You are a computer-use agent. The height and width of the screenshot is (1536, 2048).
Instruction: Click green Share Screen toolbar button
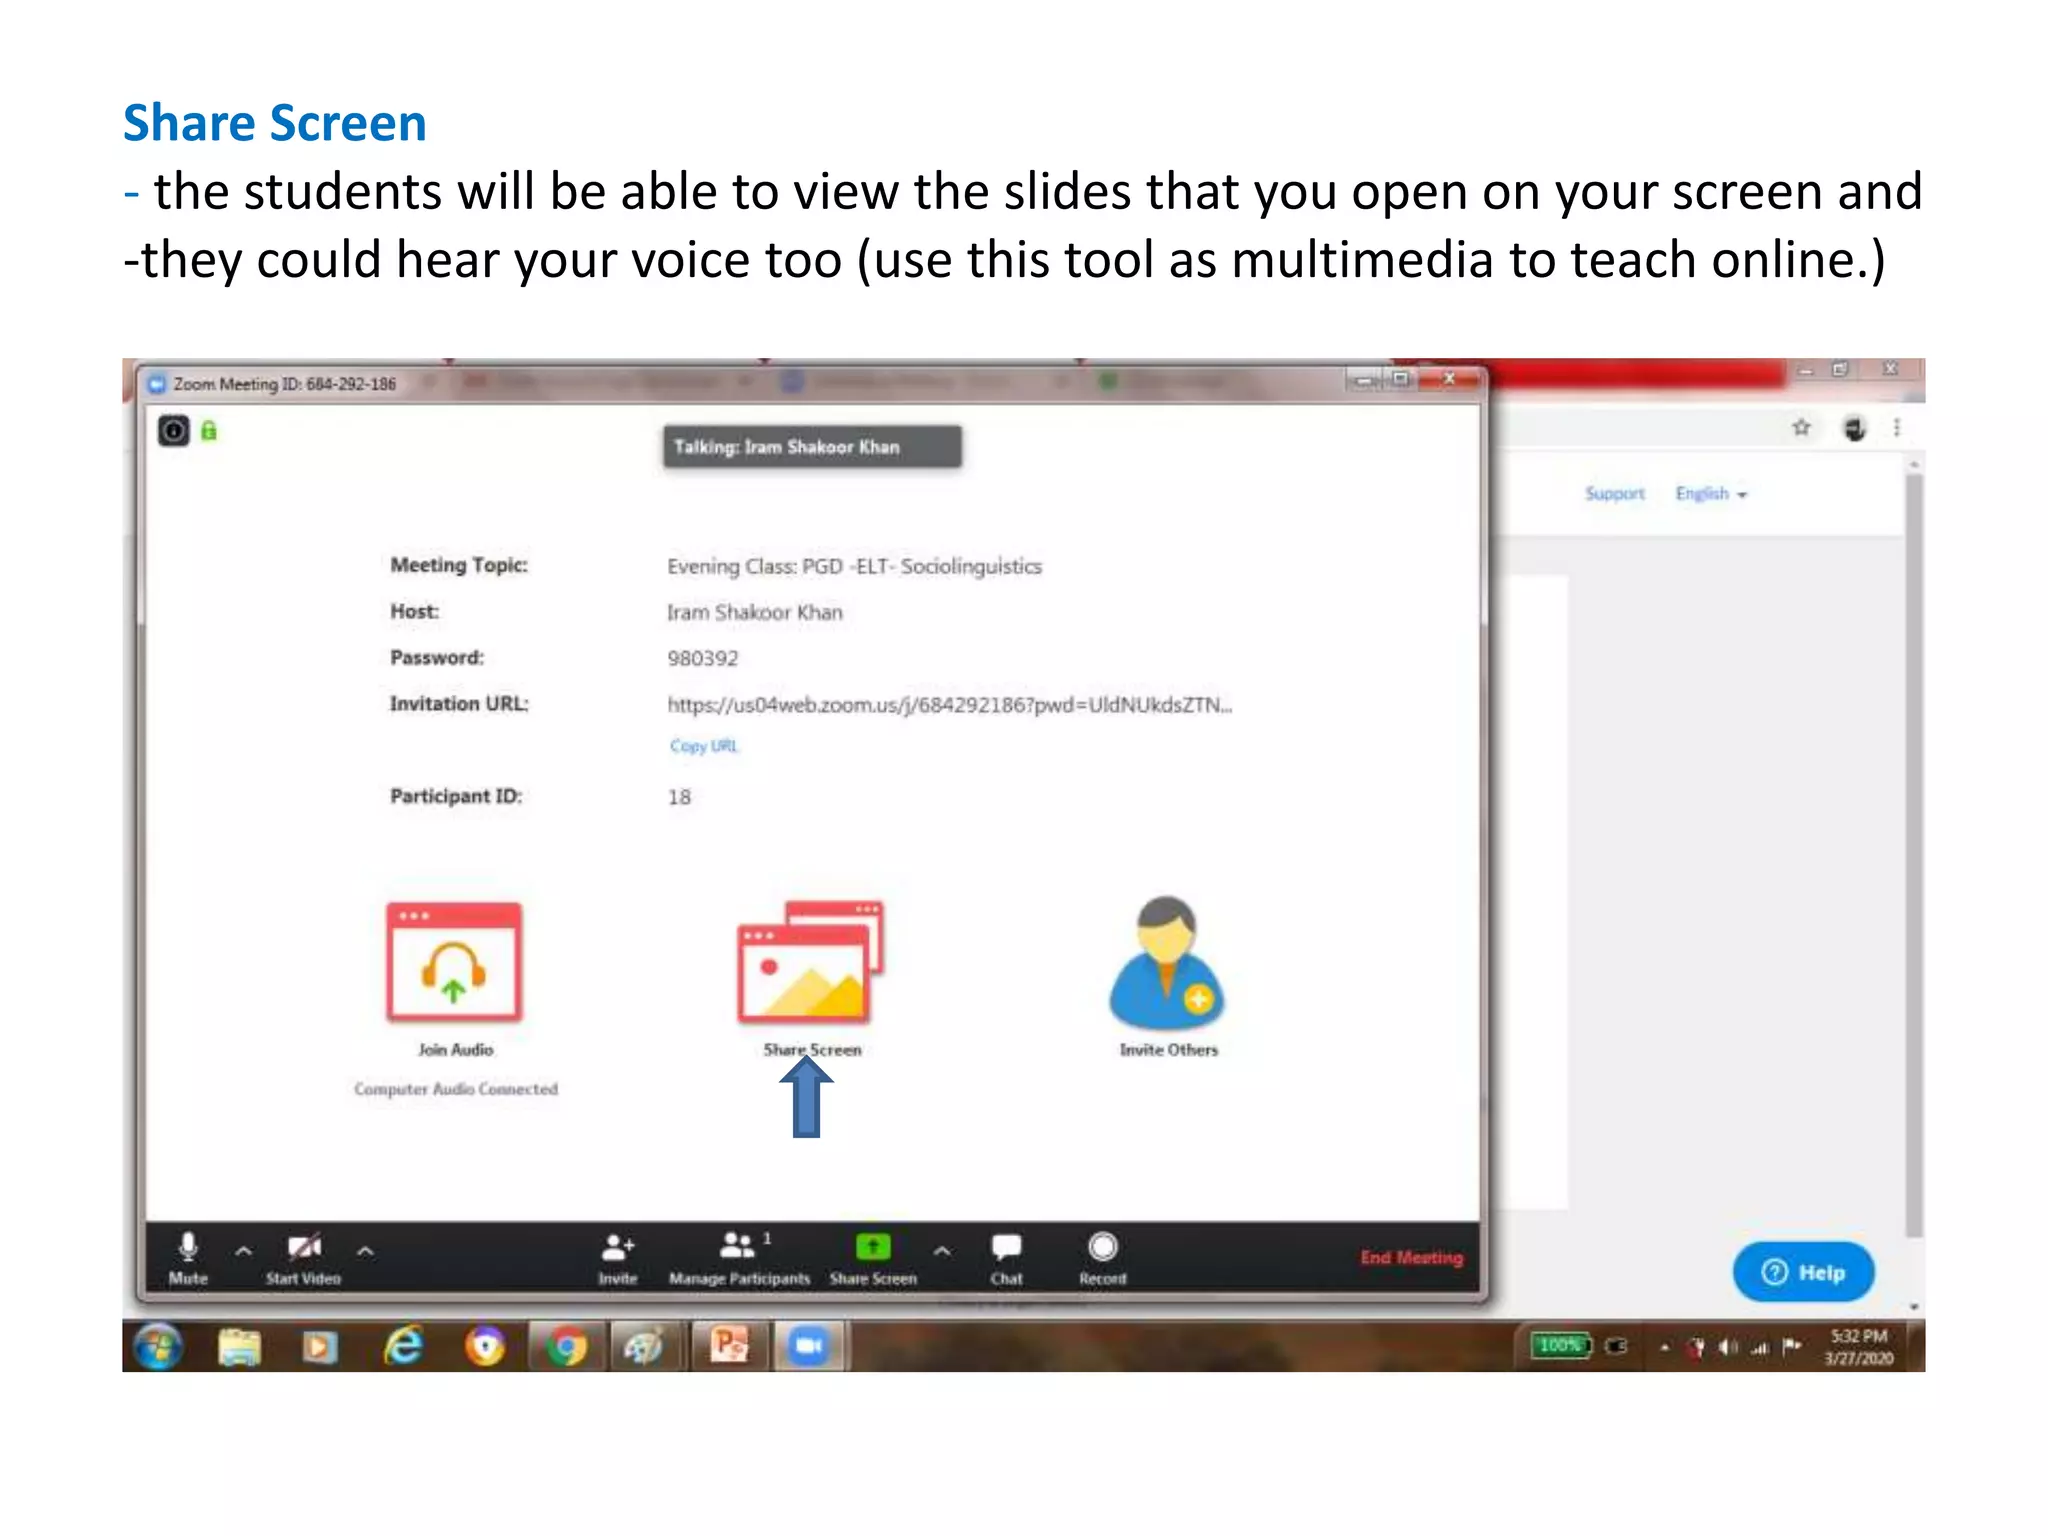[x=873, y=1258]
